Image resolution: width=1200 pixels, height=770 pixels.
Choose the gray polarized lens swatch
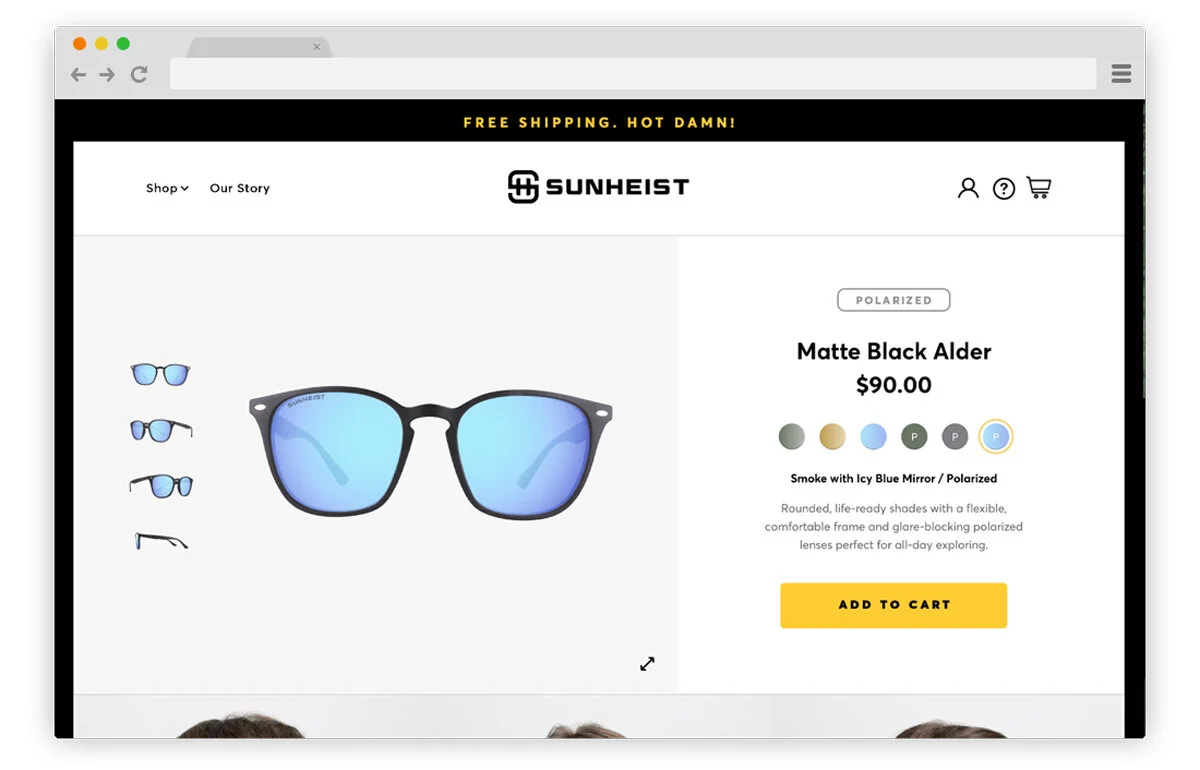(955, 437)
